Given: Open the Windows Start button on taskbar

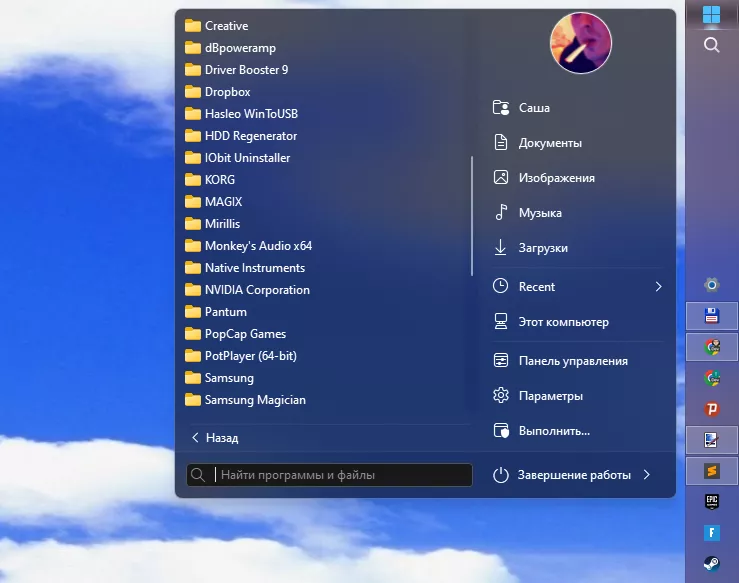Looking at the screenshot, I should 711,15.
